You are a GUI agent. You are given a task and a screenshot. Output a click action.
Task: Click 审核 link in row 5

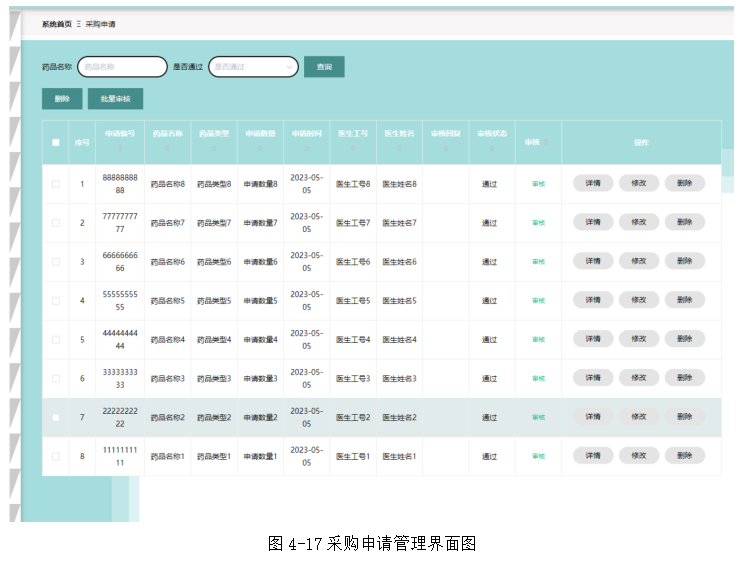[x=539, y=339]
